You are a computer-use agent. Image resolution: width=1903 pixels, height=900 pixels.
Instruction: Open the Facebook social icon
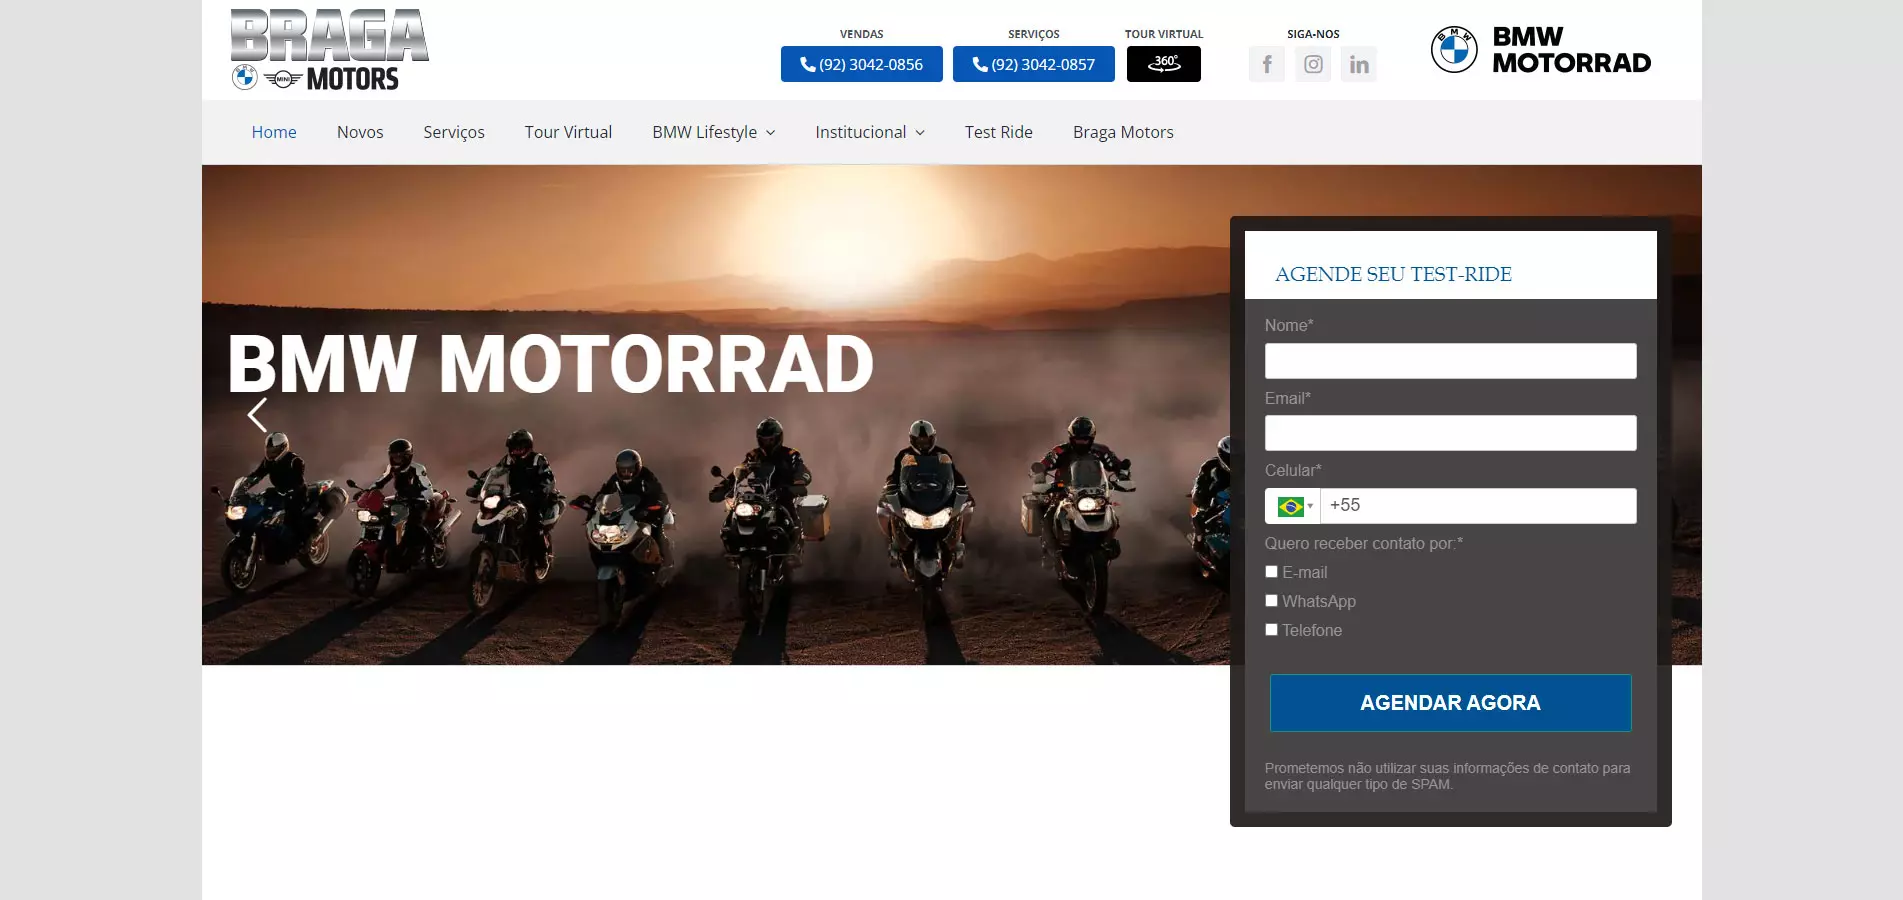pyautogui.click(x=1267, y=64)
